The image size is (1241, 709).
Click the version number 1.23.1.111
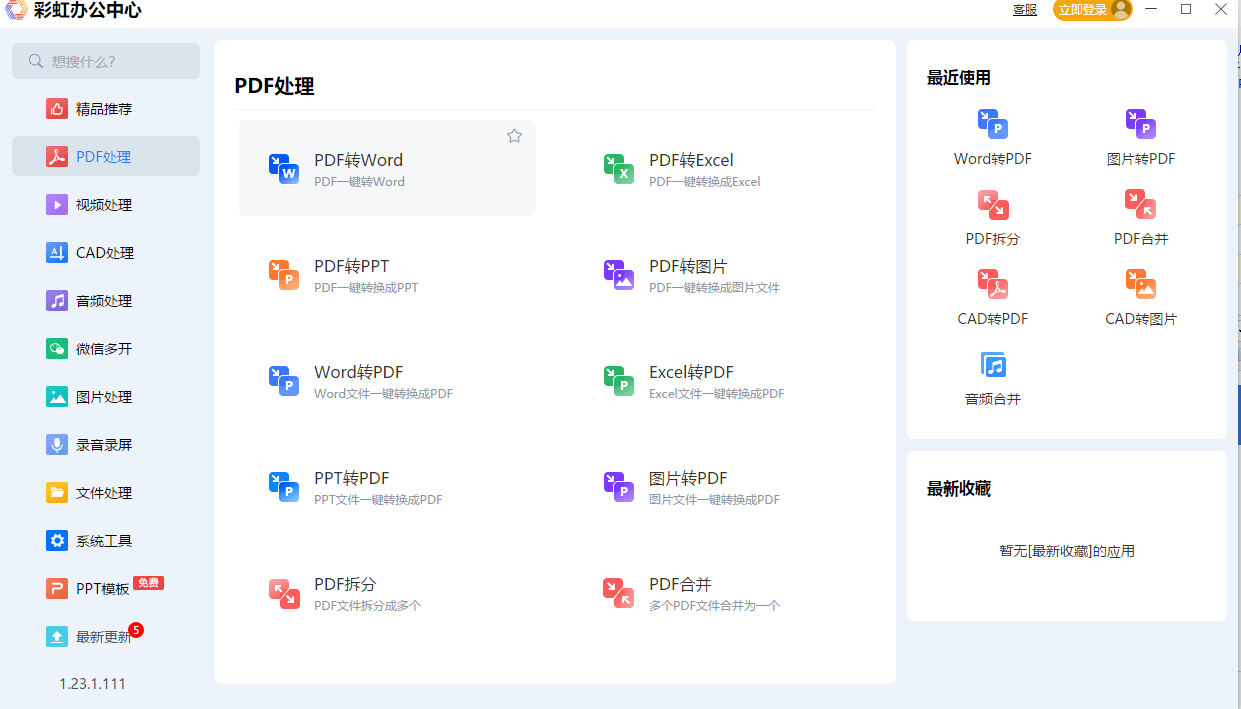point(92,684)
